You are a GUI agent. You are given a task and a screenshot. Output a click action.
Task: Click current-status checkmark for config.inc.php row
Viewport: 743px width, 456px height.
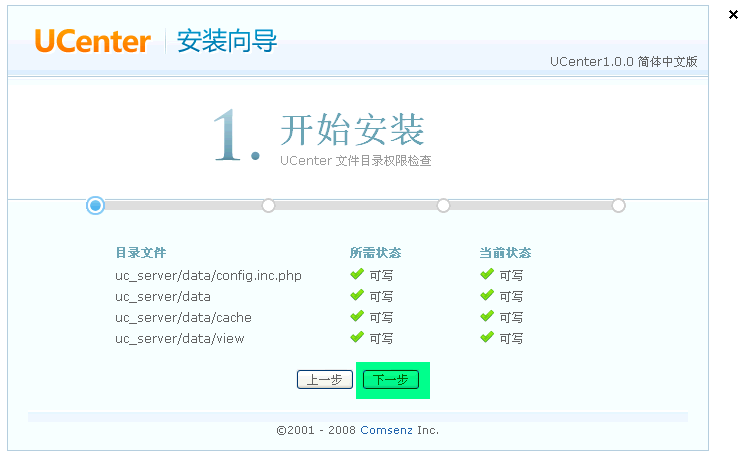point(487,274)
